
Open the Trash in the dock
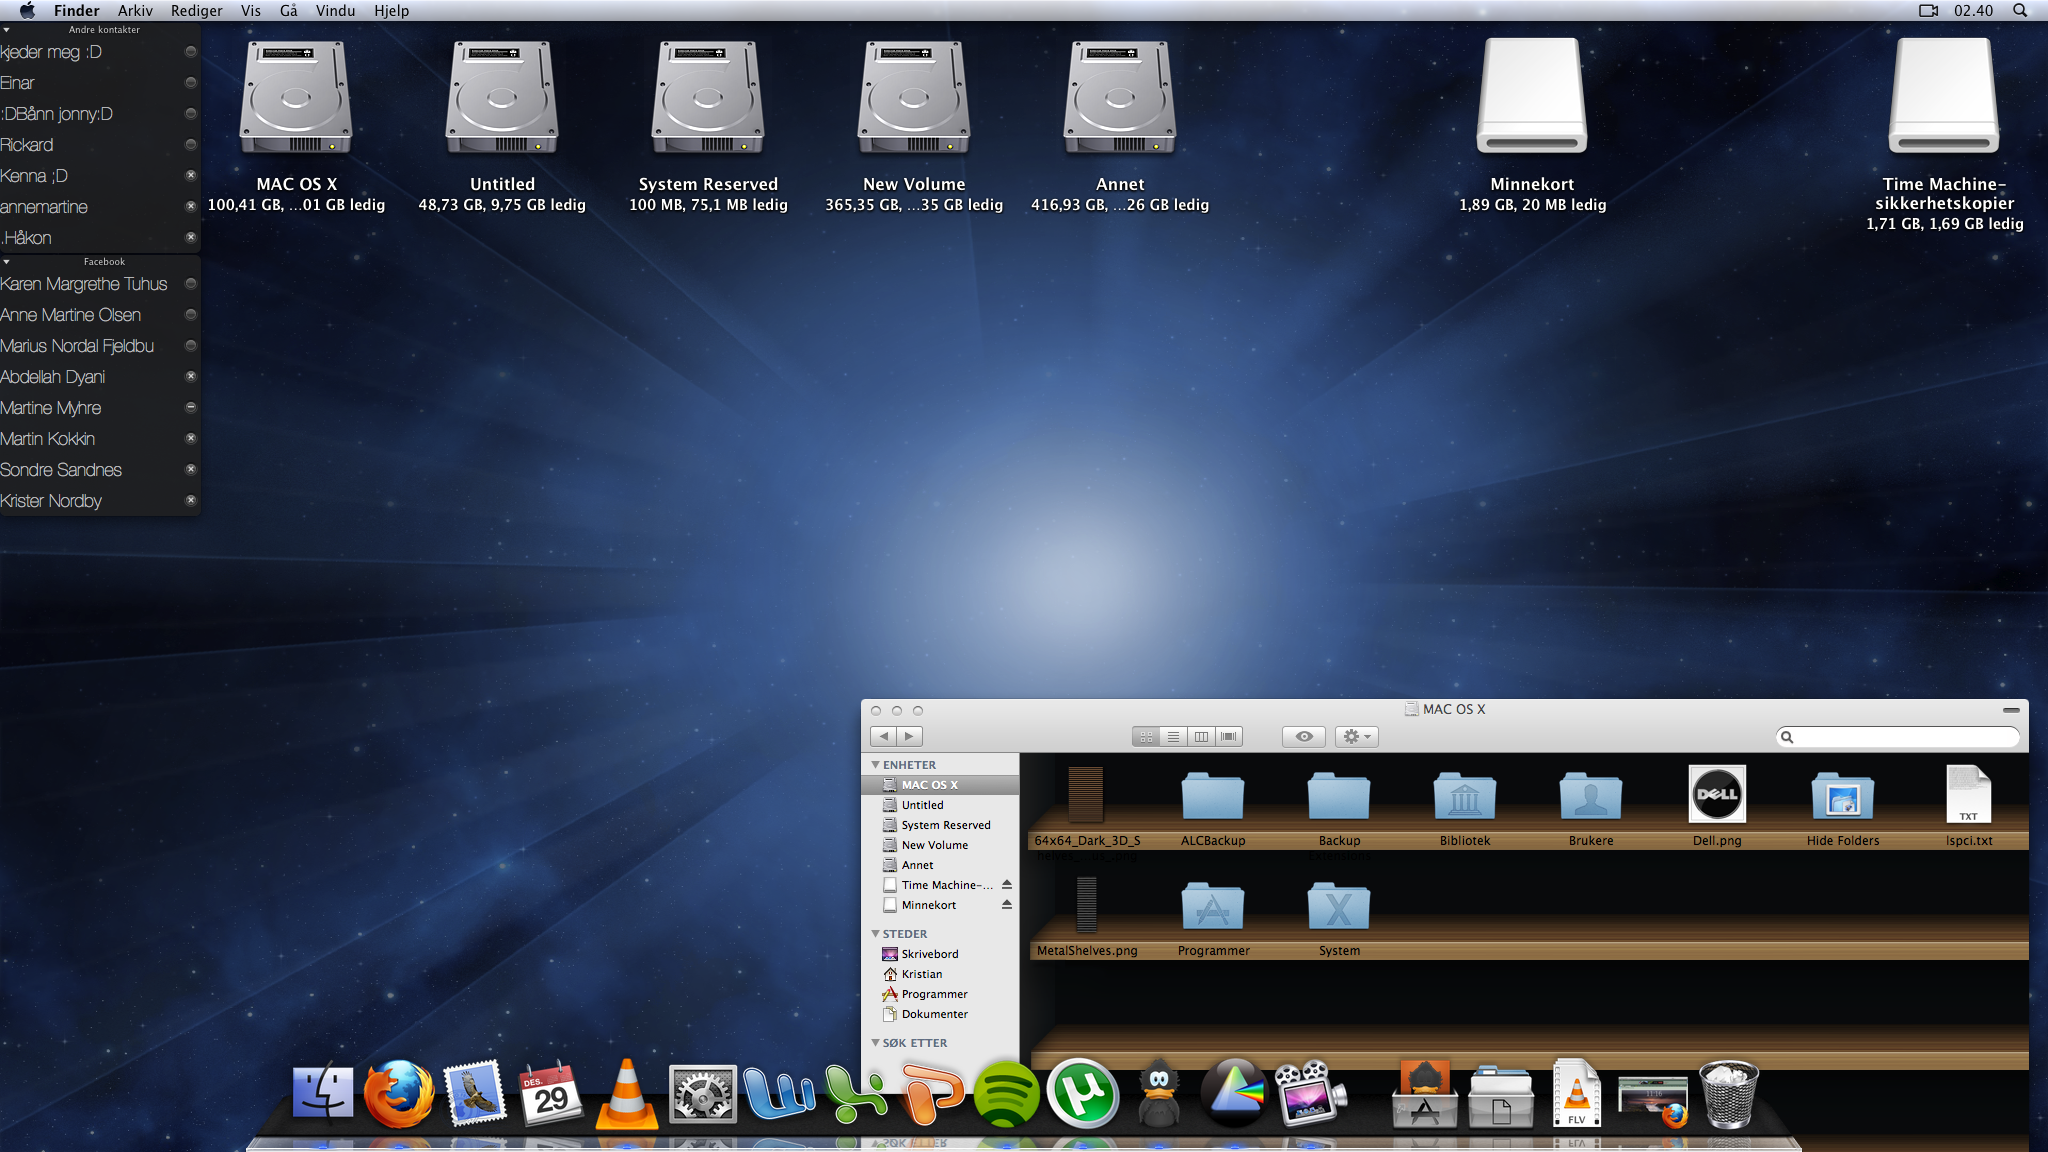[x=1729, y=1094]
